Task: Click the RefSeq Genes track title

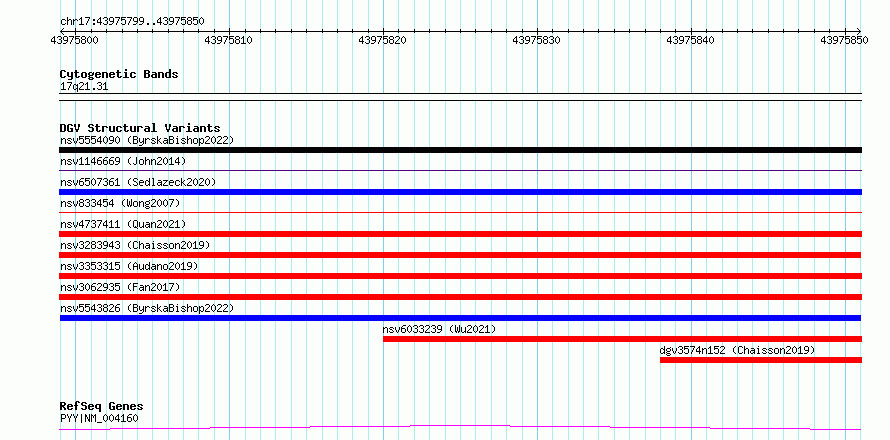Action: coord(101,407)
